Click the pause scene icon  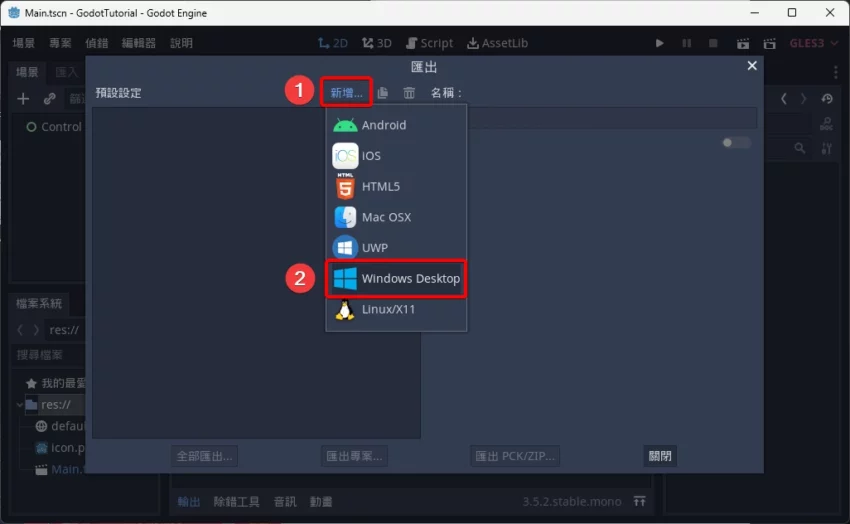686,43
